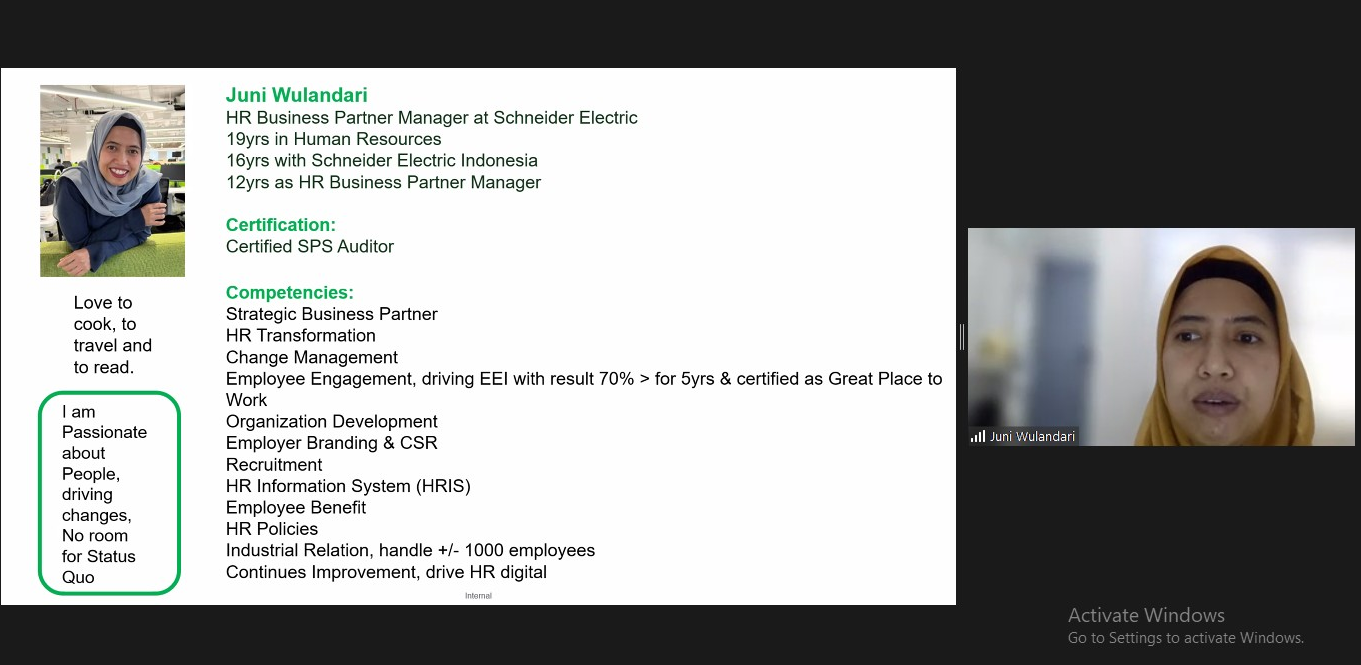Click the "Internal" footer label on slide
This screenshot has width=1361, height=665.
(x=478, y=596)
